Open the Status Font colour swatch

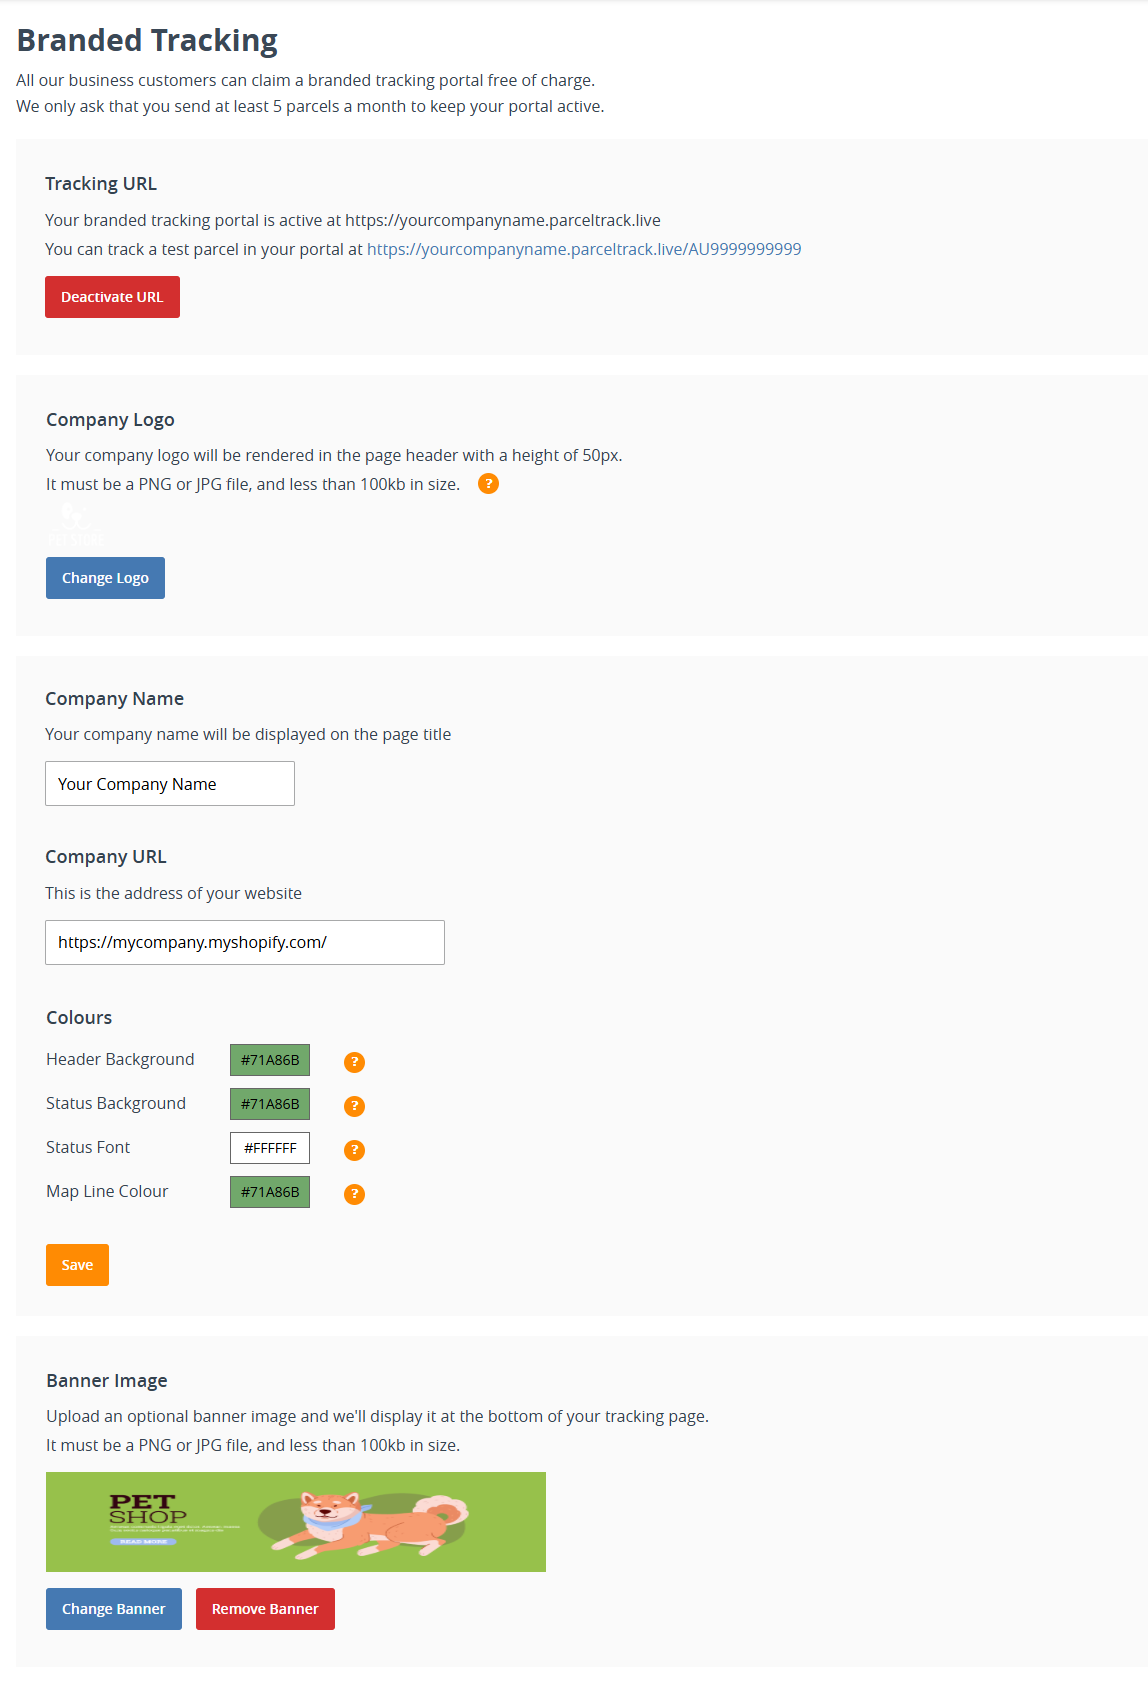pos(270,1148)
